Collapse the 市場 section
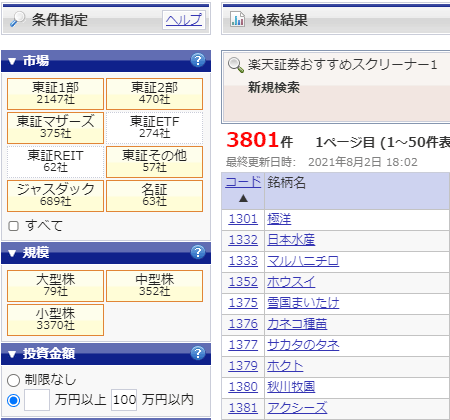 12,61
